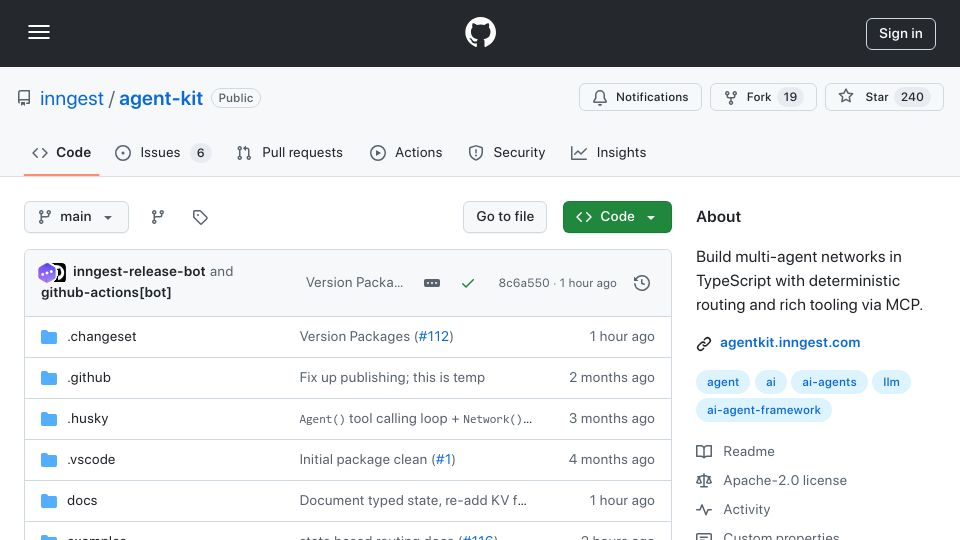Expand the green Code dropdown

(x=617, y=217)
